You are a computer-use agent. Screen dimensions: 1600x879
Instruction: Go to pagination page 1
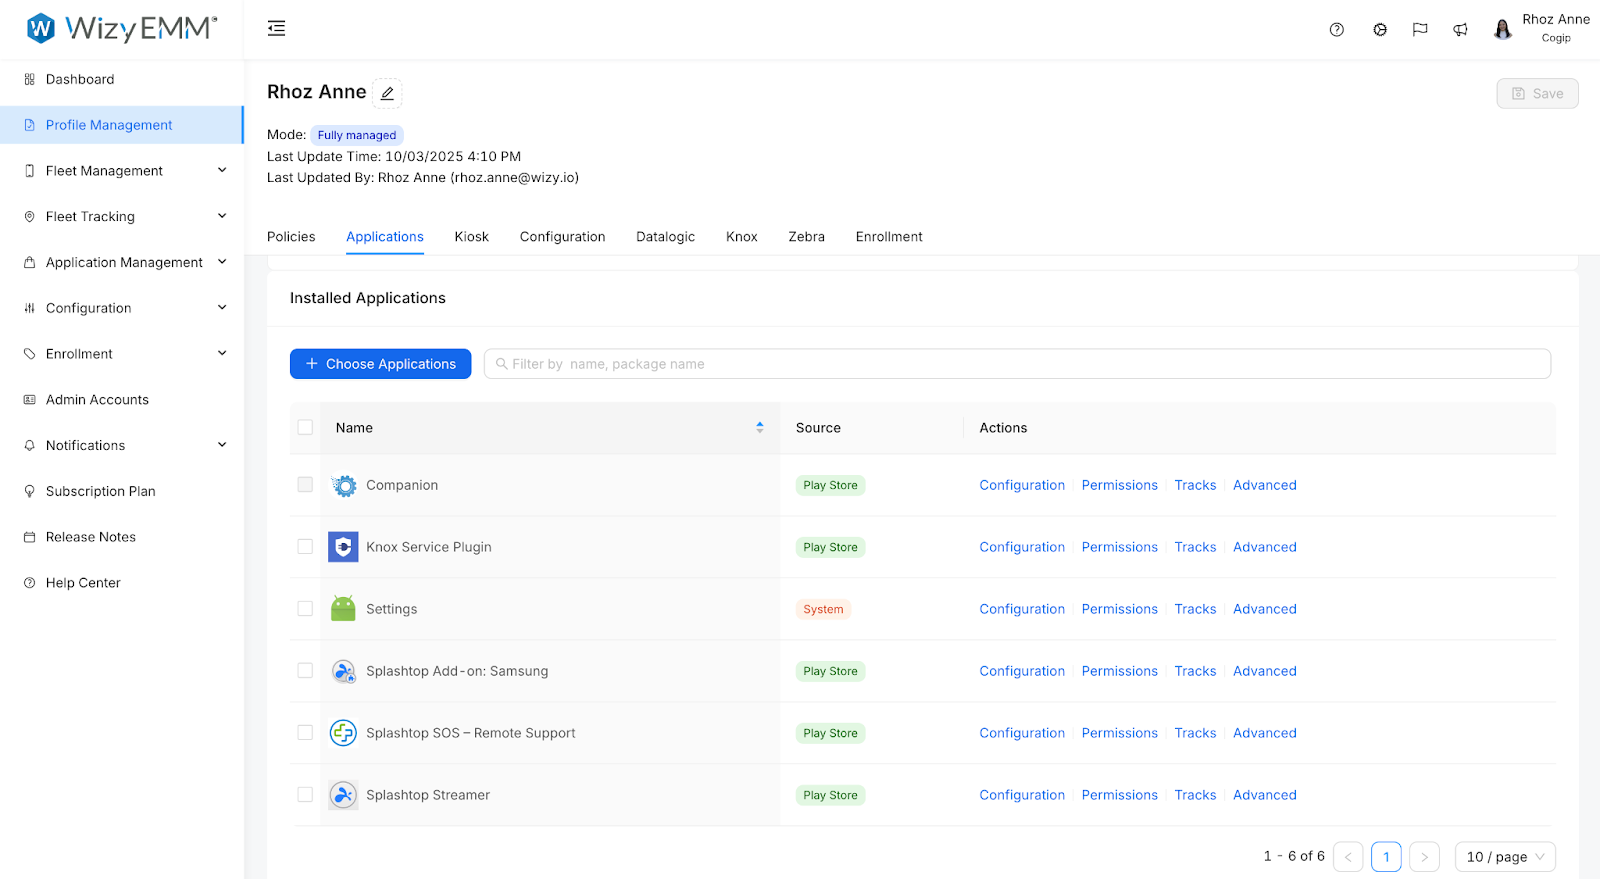point(1386,857)
